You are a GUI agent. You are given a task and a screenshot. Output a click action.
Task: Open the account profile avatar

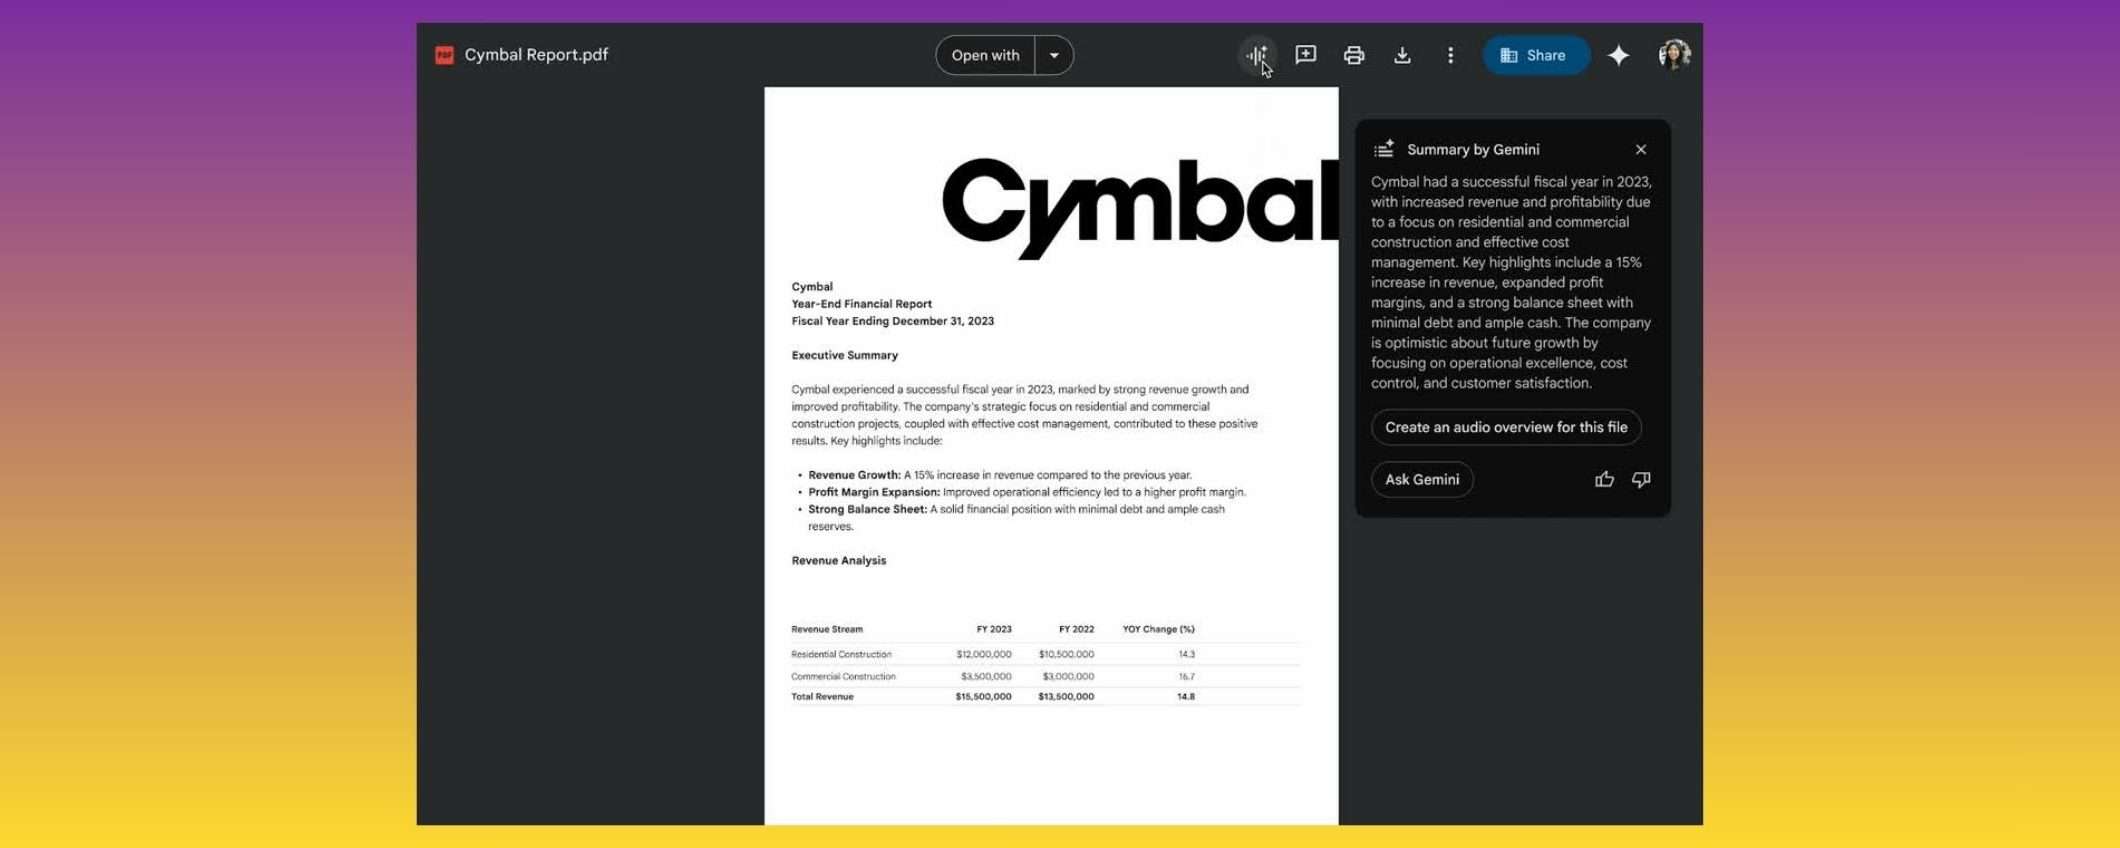coord(1674,55)
